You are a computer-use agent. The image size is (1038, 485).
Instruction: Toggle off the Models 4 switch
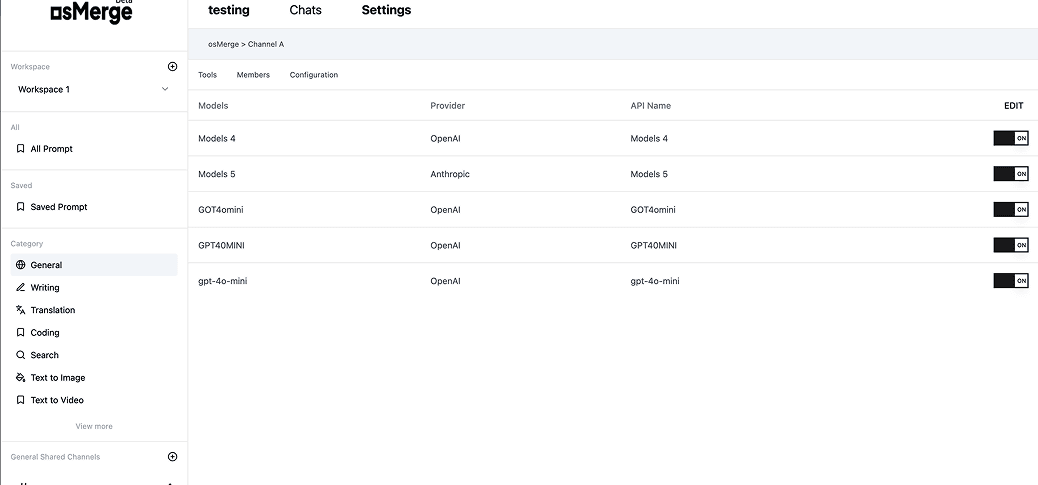(1010, 138)
